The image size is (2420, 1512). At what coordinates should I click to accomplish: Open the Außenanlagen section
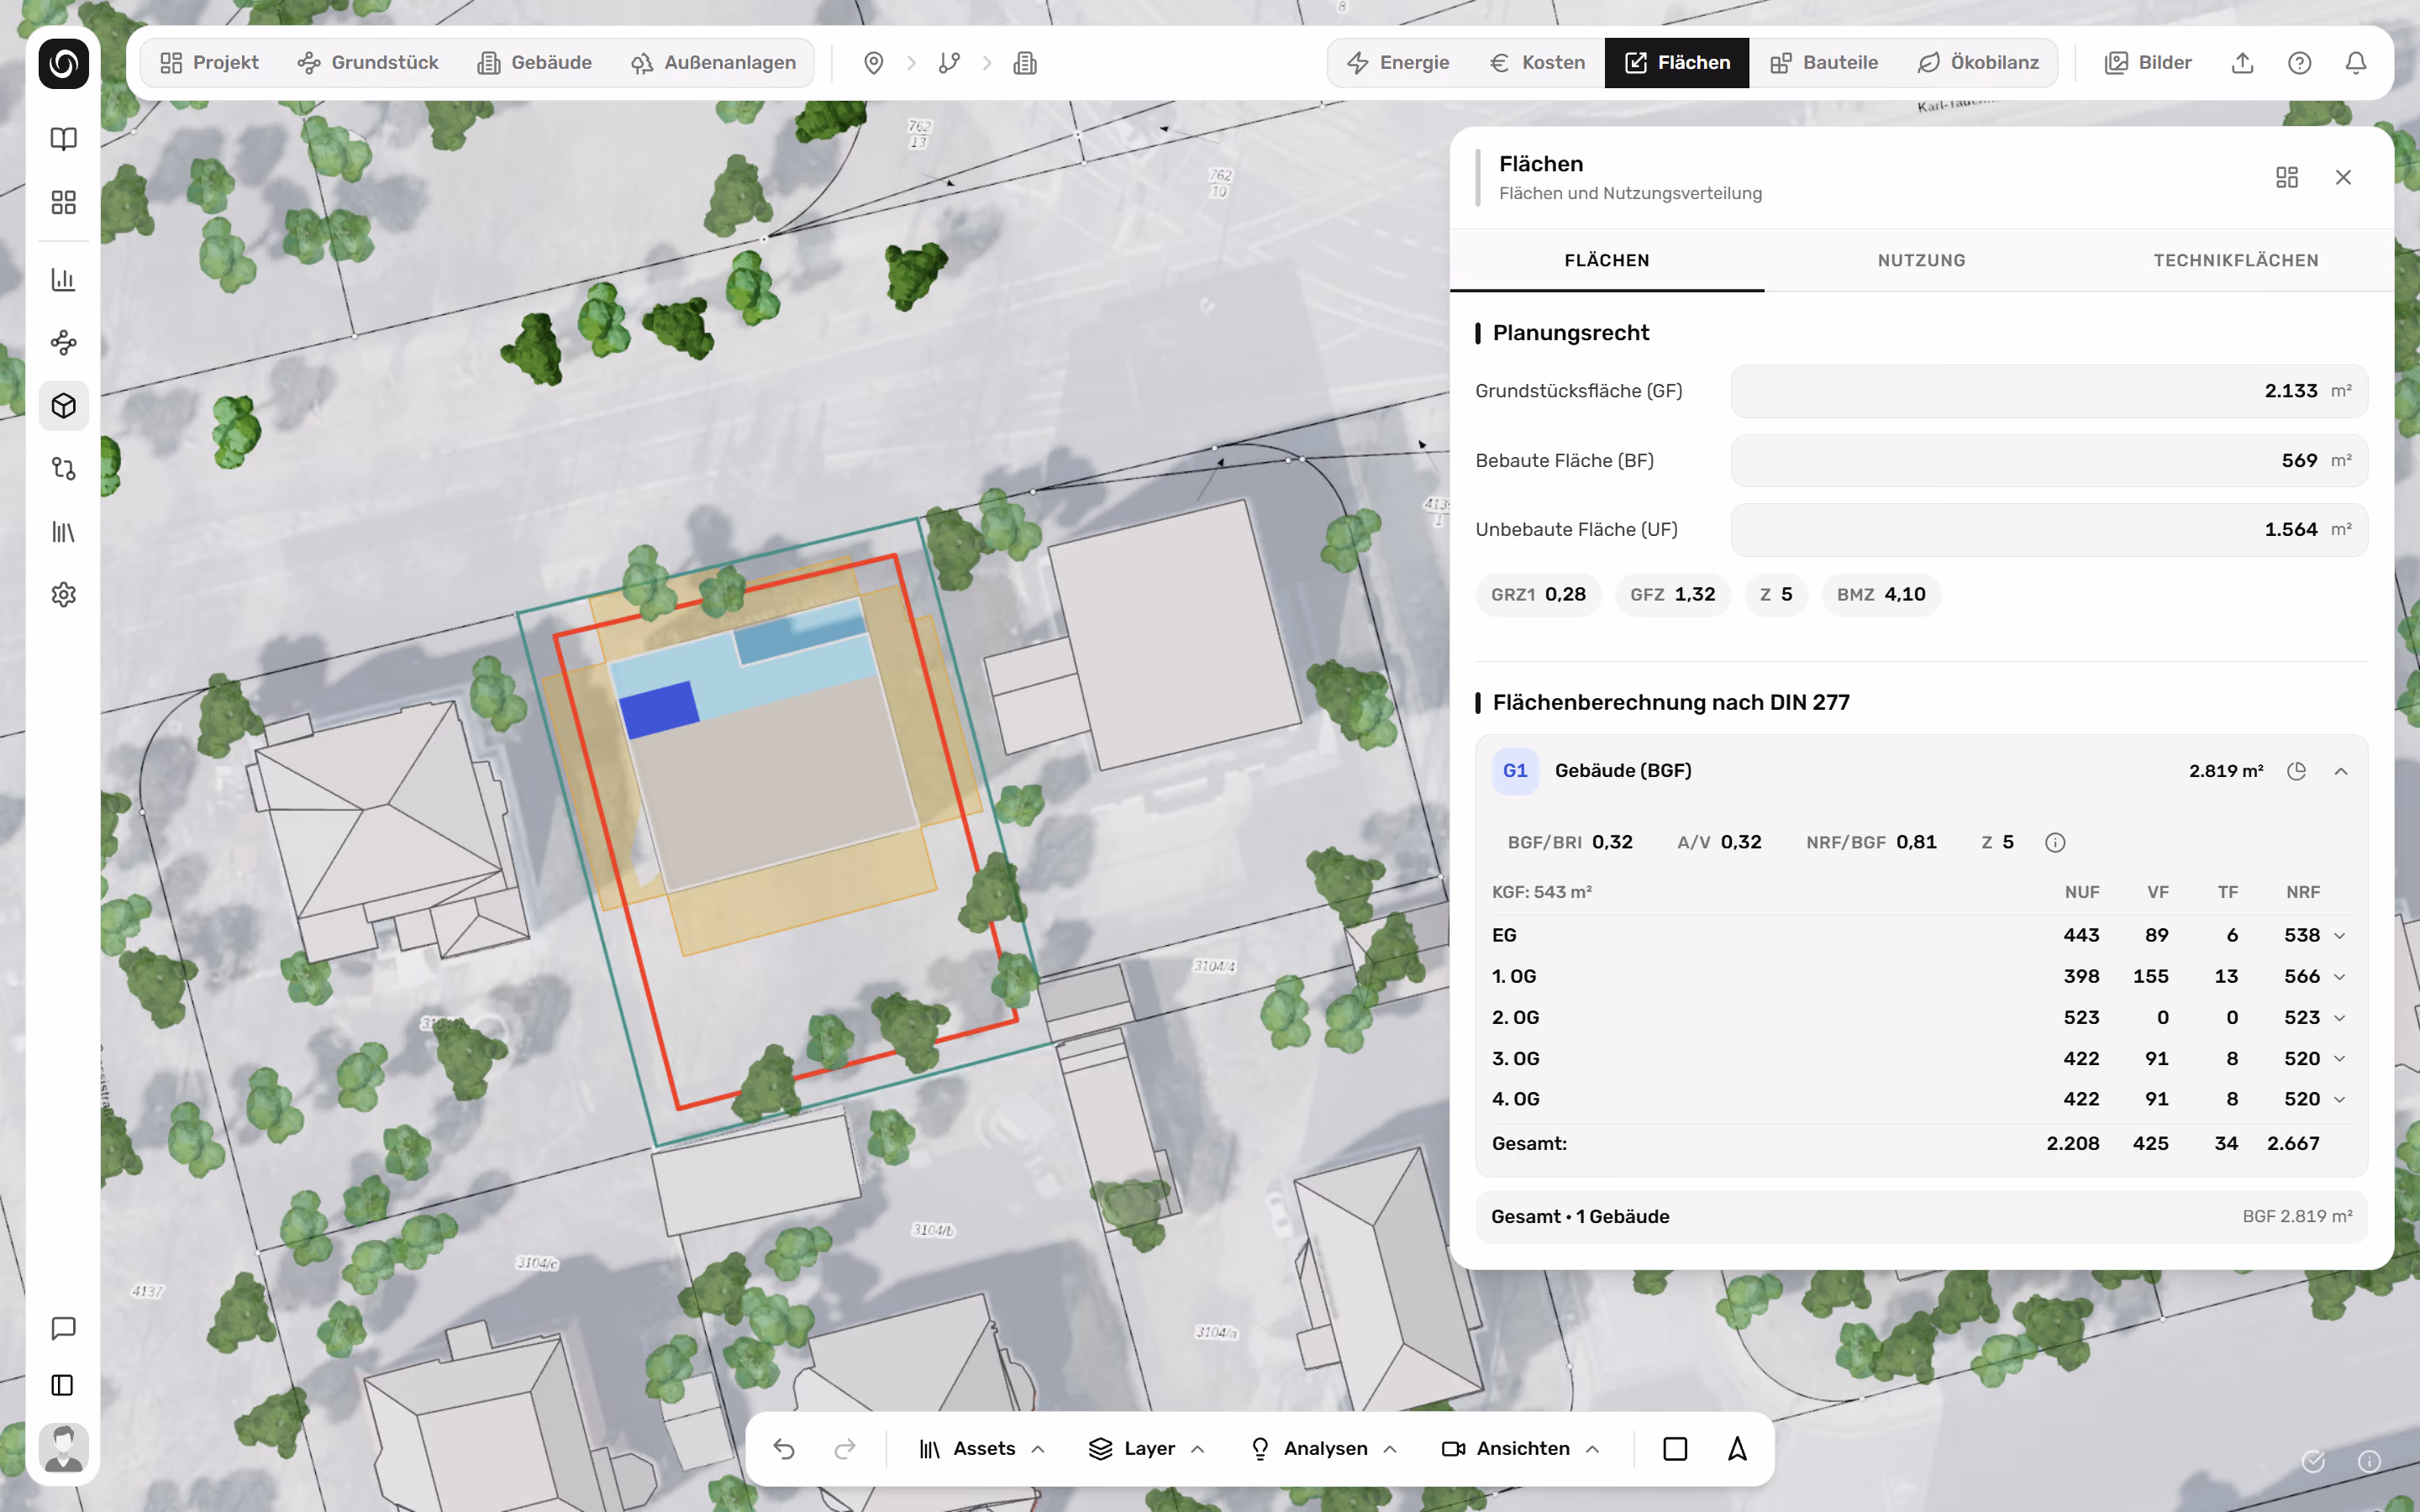pyautogui.click(x=713, y=63)
